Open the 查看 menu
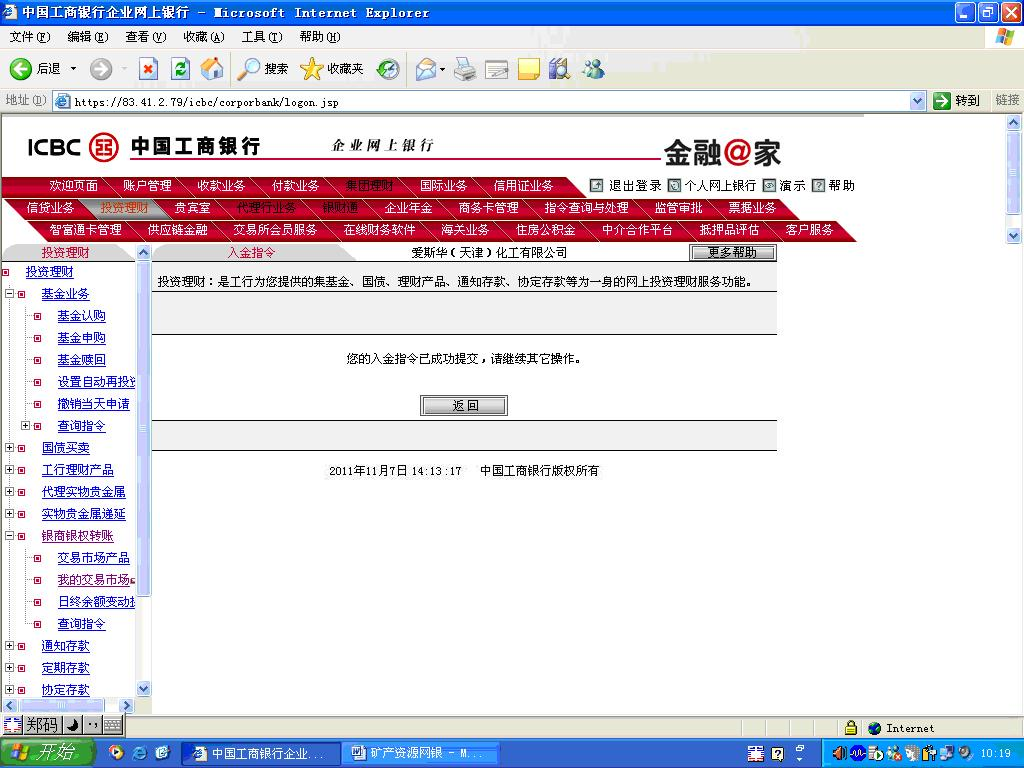This screenshot has width=1024, height=768. 146,37
